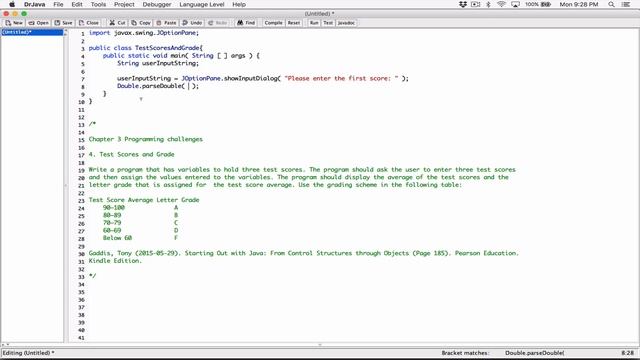Click the Gaddis, Tony citation line
Image resolution: width=640 pixels, height=360 pixels.
coord(304,253)
